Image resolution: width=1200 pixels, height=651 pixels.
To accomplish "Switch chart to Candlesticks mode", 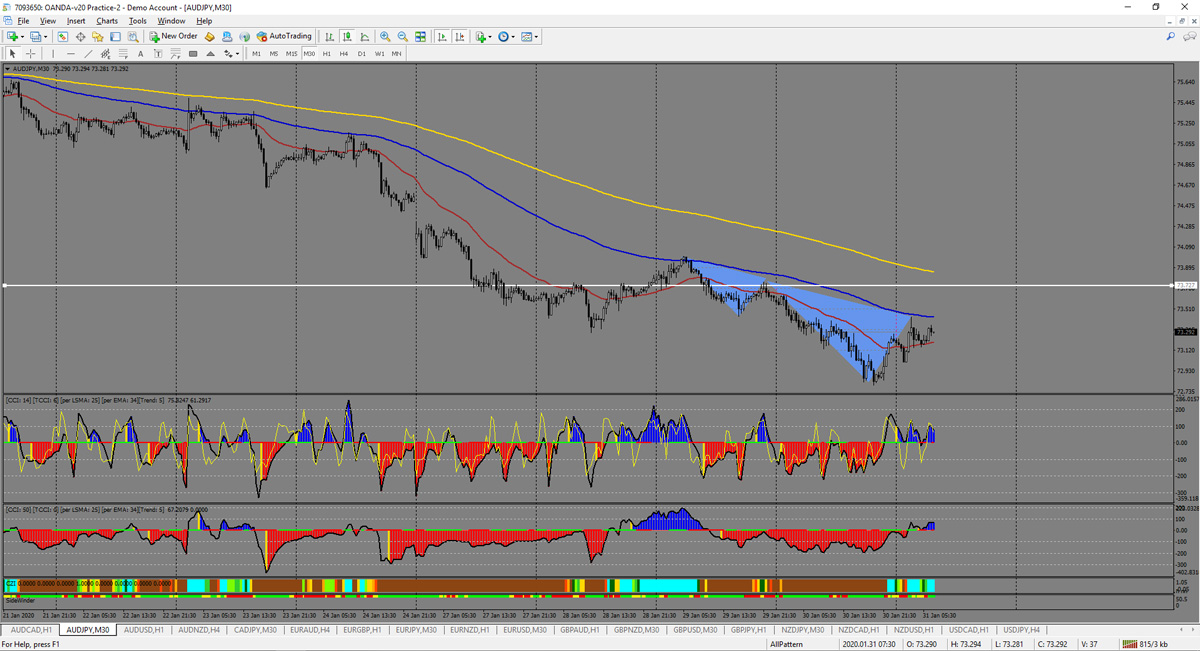I will click(x=346, y=37).
